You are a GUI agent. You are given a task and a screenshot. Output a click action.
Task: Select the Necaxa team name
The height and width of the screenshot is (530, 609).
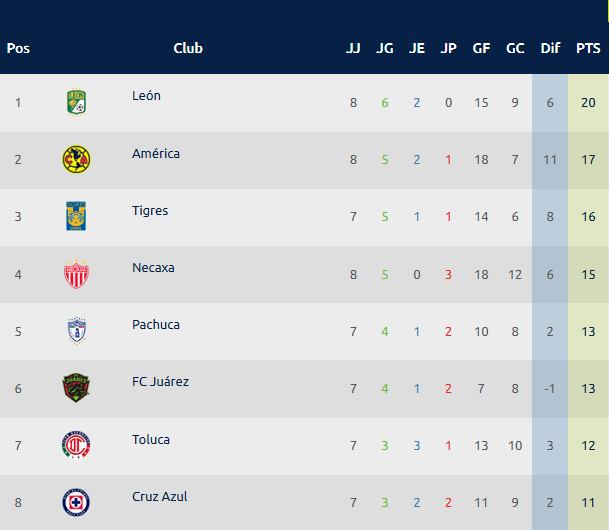click(153, 268)
